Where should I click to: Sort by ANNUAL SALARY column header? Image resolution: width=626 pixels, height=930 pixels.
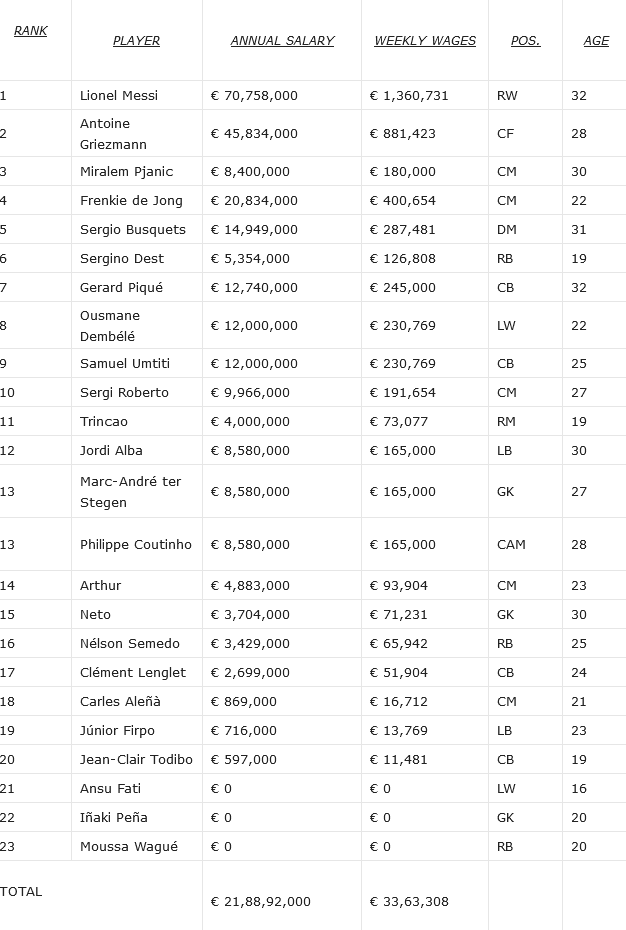click(282, 41)
